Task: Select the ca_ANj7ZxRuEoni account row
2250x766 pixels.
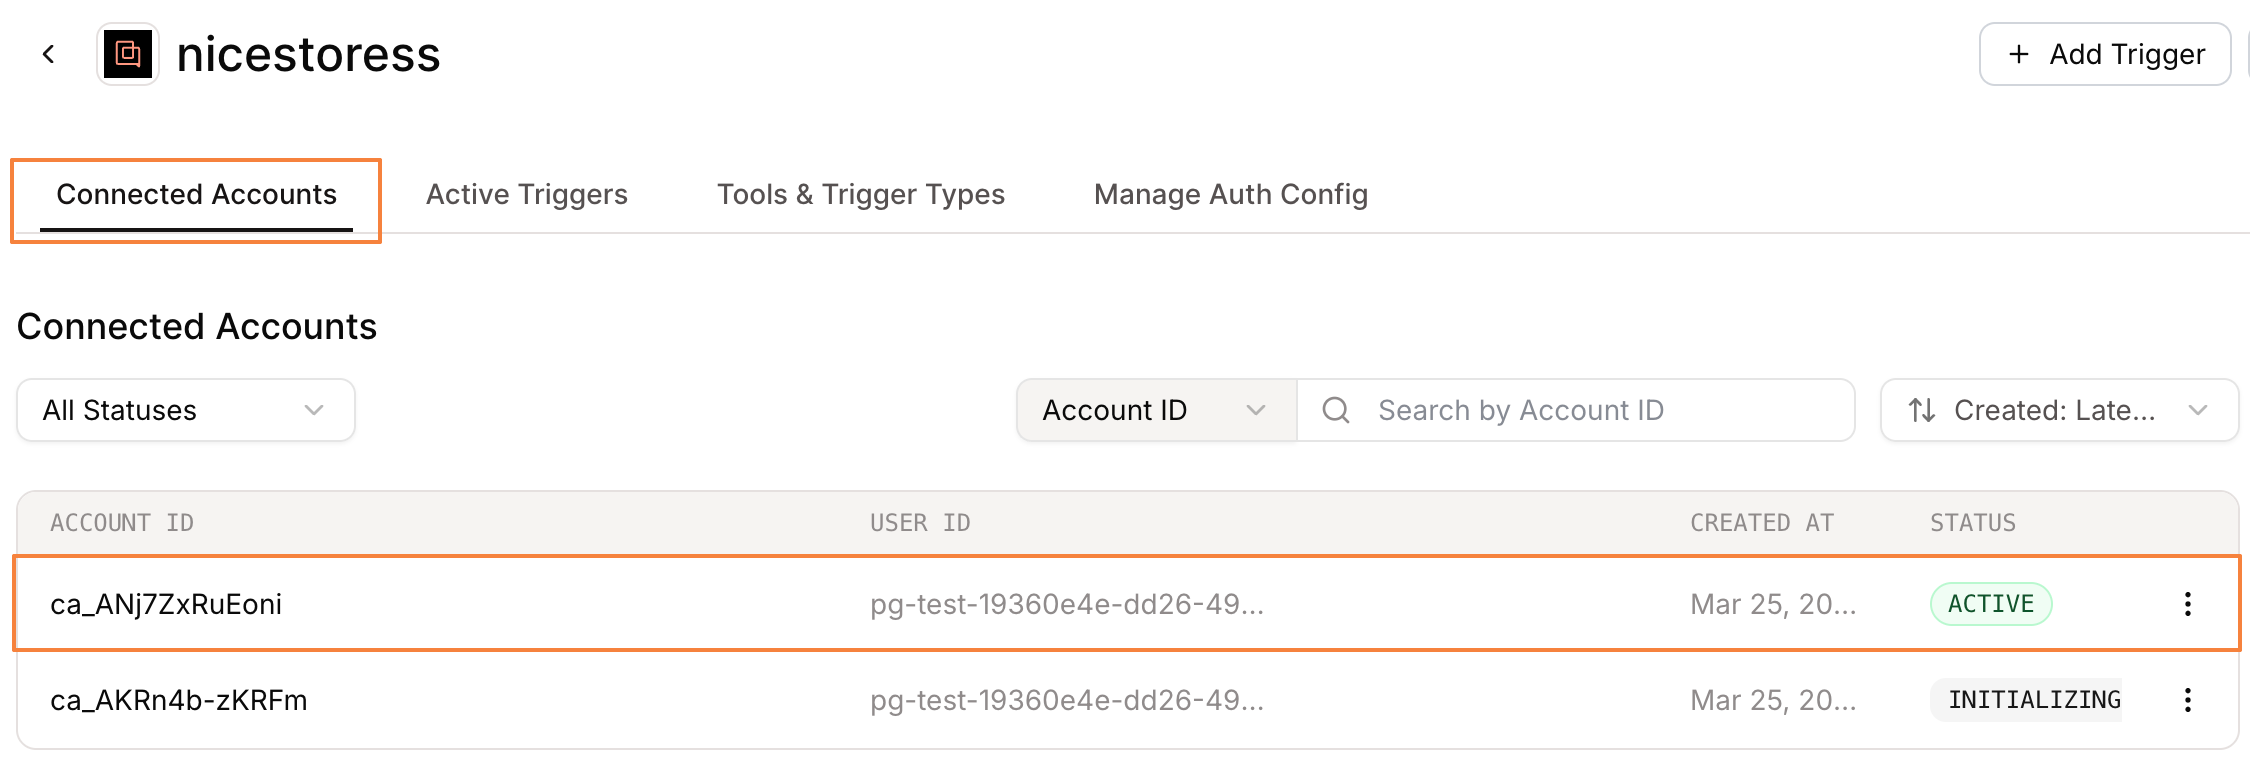Action: point(166,604)
